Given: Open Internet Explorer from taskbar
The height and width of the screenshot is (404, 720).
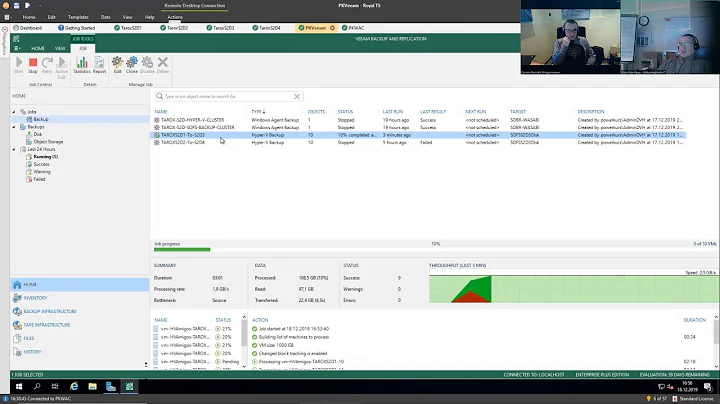Looking at the screenshot, I should (74, 387).
